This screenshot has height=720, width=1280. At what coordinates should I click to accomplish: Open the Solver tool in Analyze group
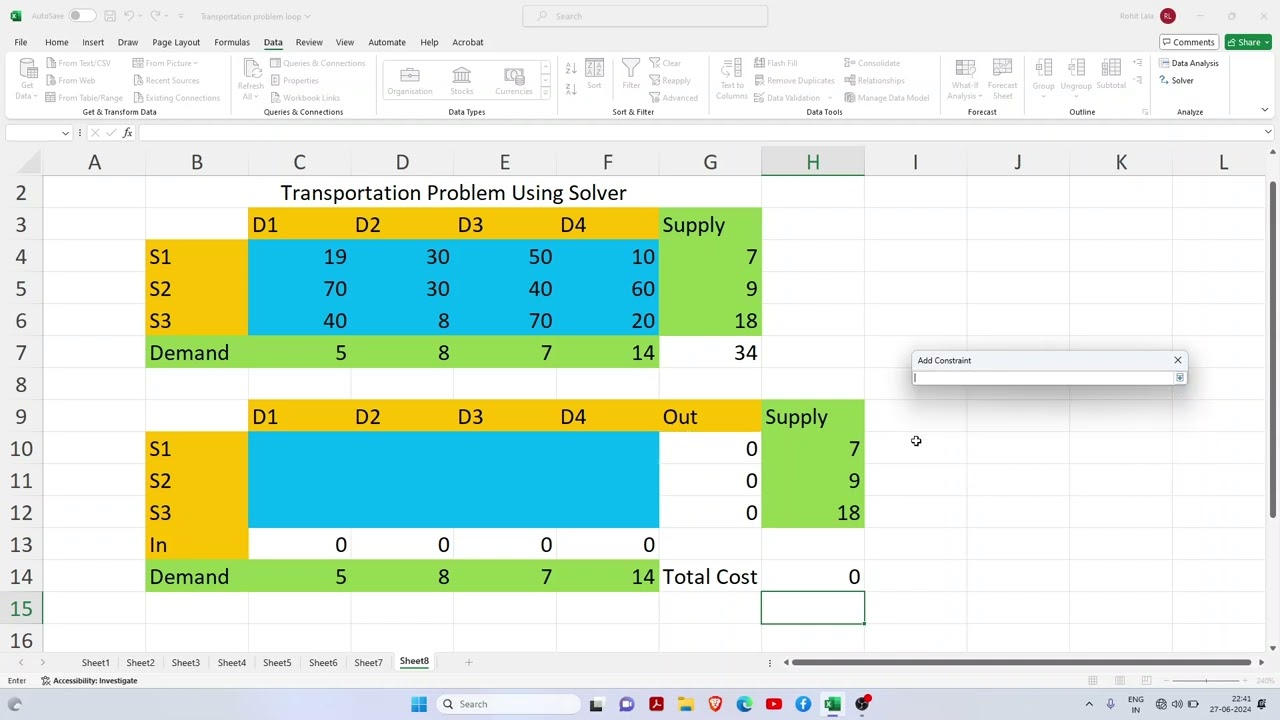pos(1176,80)
